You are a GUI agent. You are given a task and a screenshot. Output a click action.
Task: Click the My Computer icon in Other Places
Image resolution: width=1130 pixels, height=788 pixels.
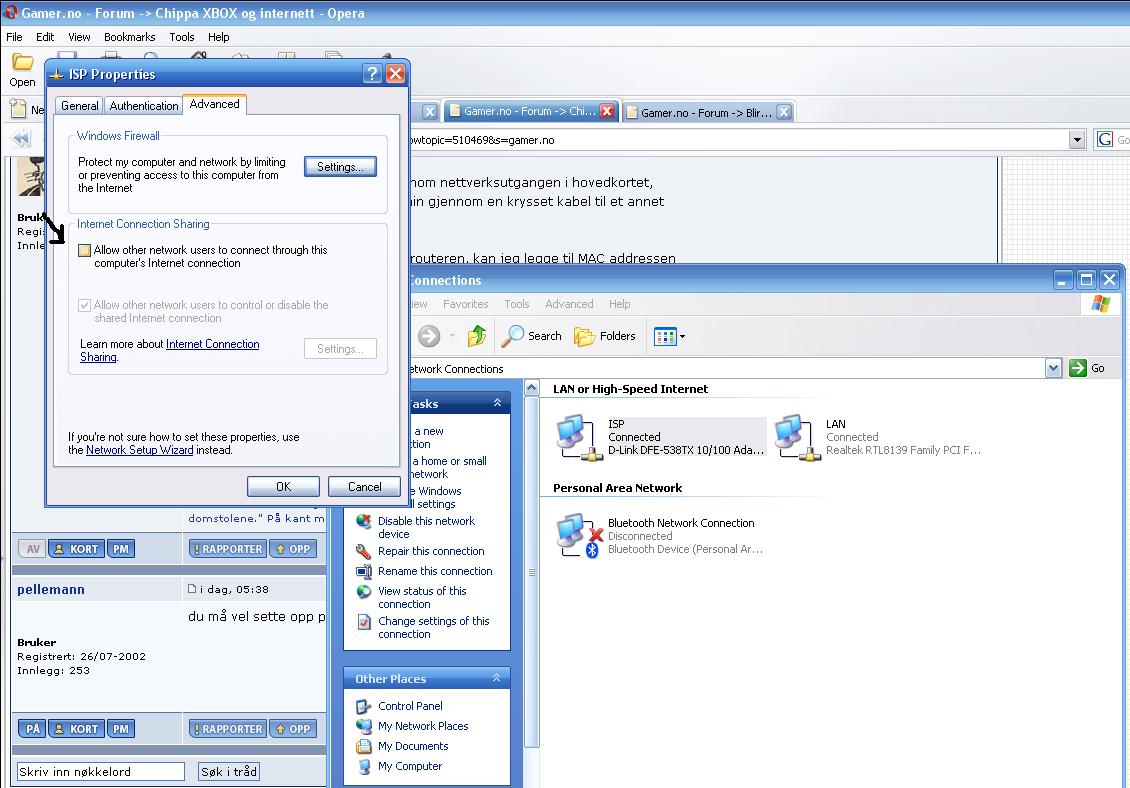pos(364,766)
